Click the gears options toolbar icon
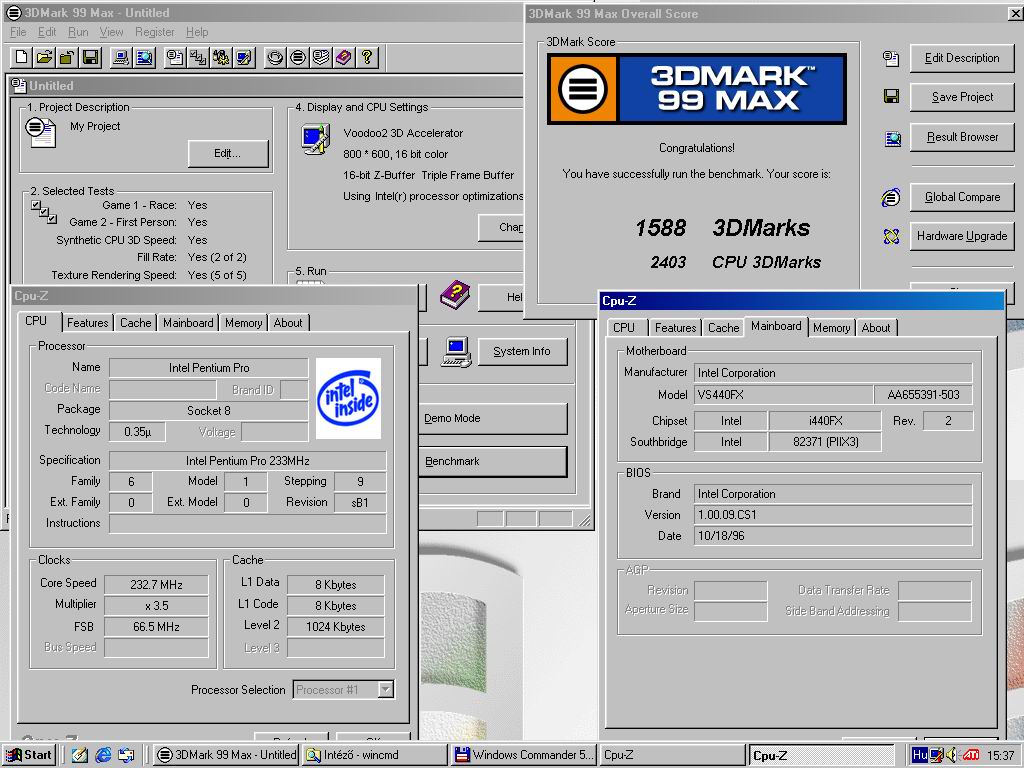 [x=221, y=57]
